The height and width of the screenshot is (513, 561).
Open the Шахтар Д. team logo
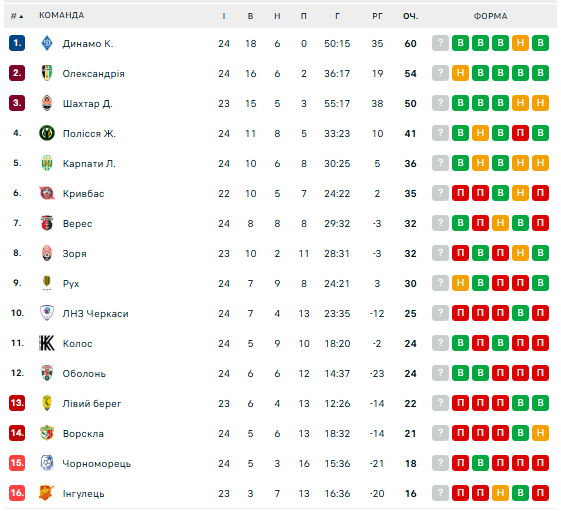point(47,103)
